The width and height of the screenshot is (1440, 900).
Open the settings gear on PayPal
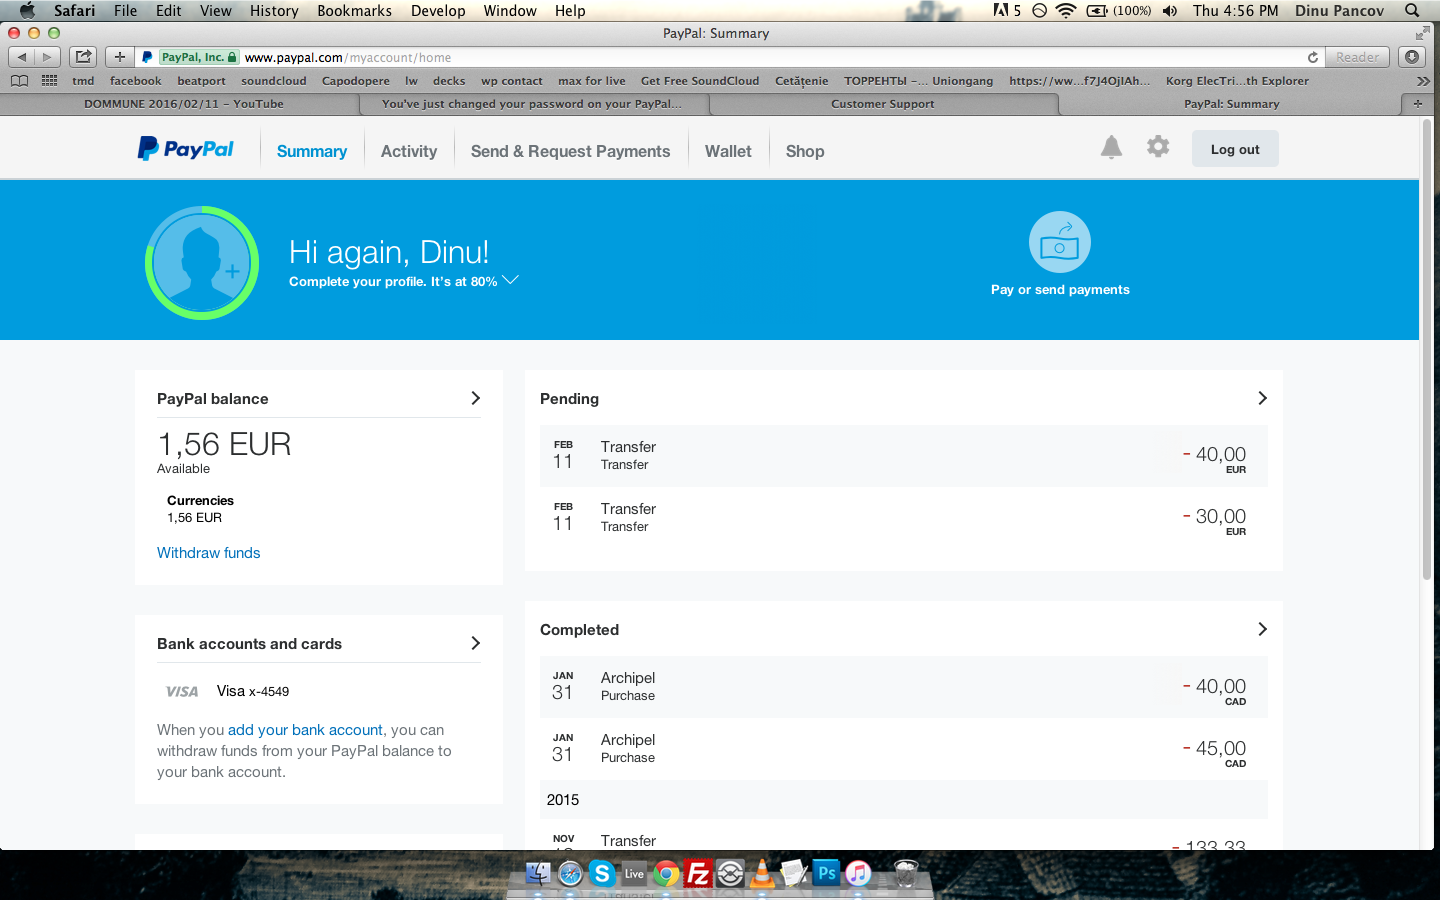[x=1158, y=147]
